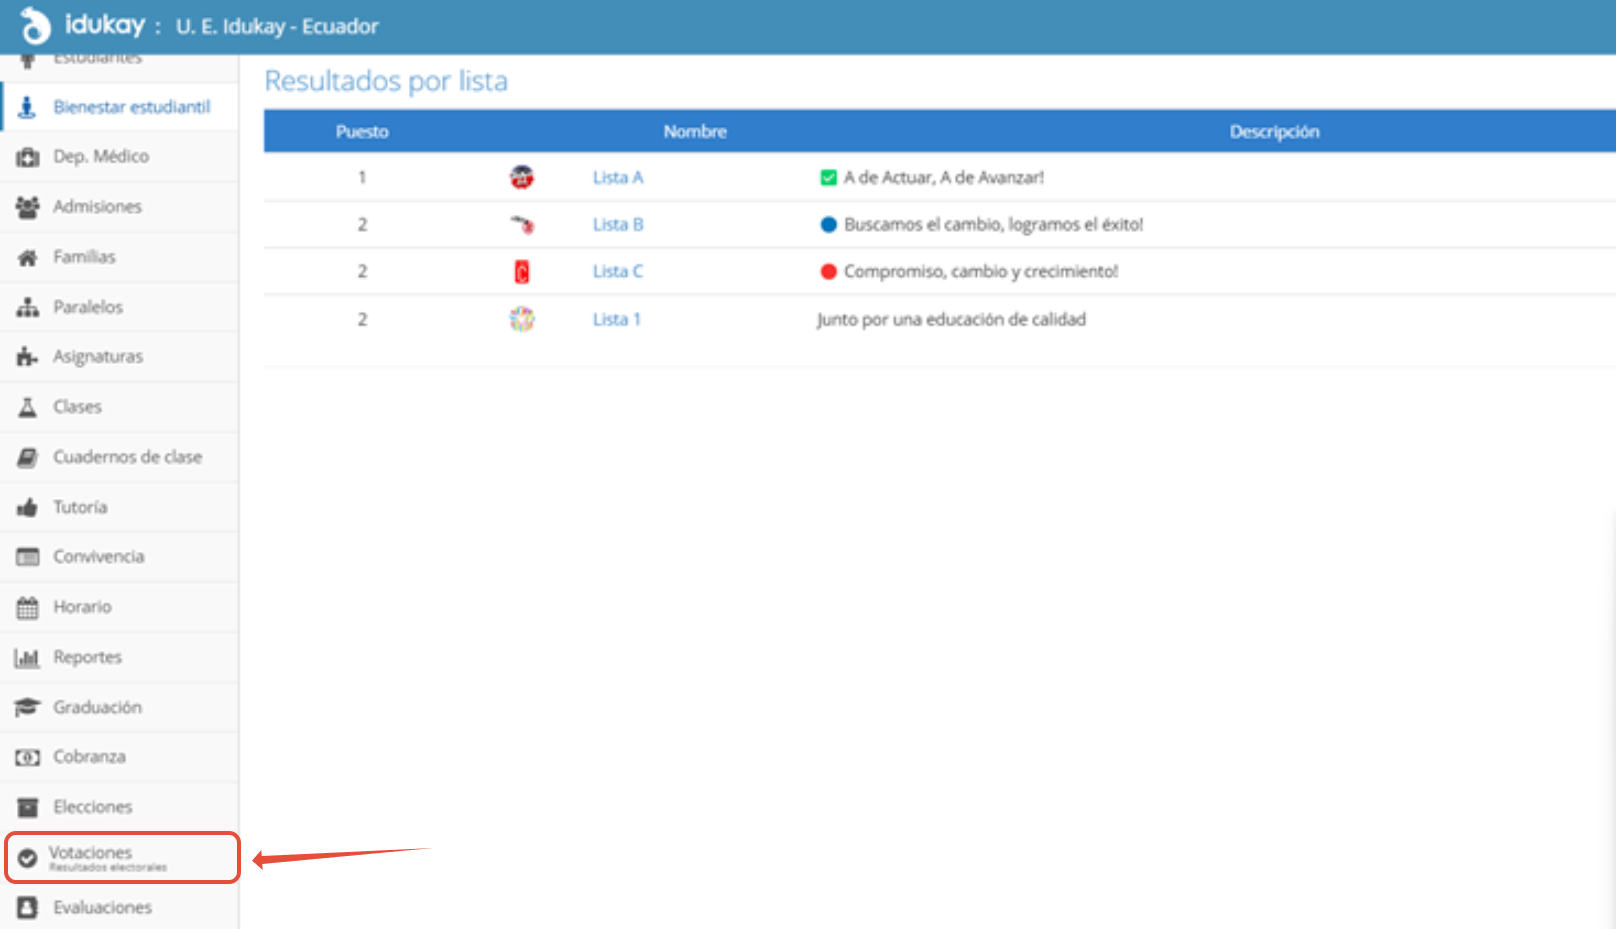The height and width of the screenshot is (929, 1616).
Task: Open the Lista B link
Action: pos(617,224)
